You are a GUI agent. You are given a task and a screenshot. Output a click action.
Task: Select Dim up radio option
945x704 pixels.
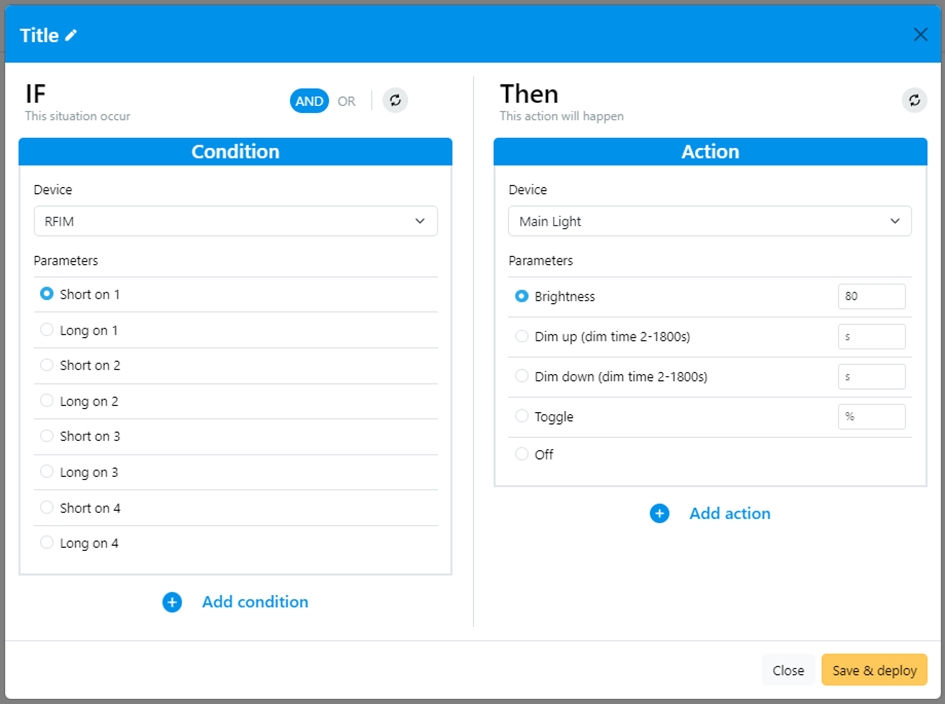[x=522, y=336]
